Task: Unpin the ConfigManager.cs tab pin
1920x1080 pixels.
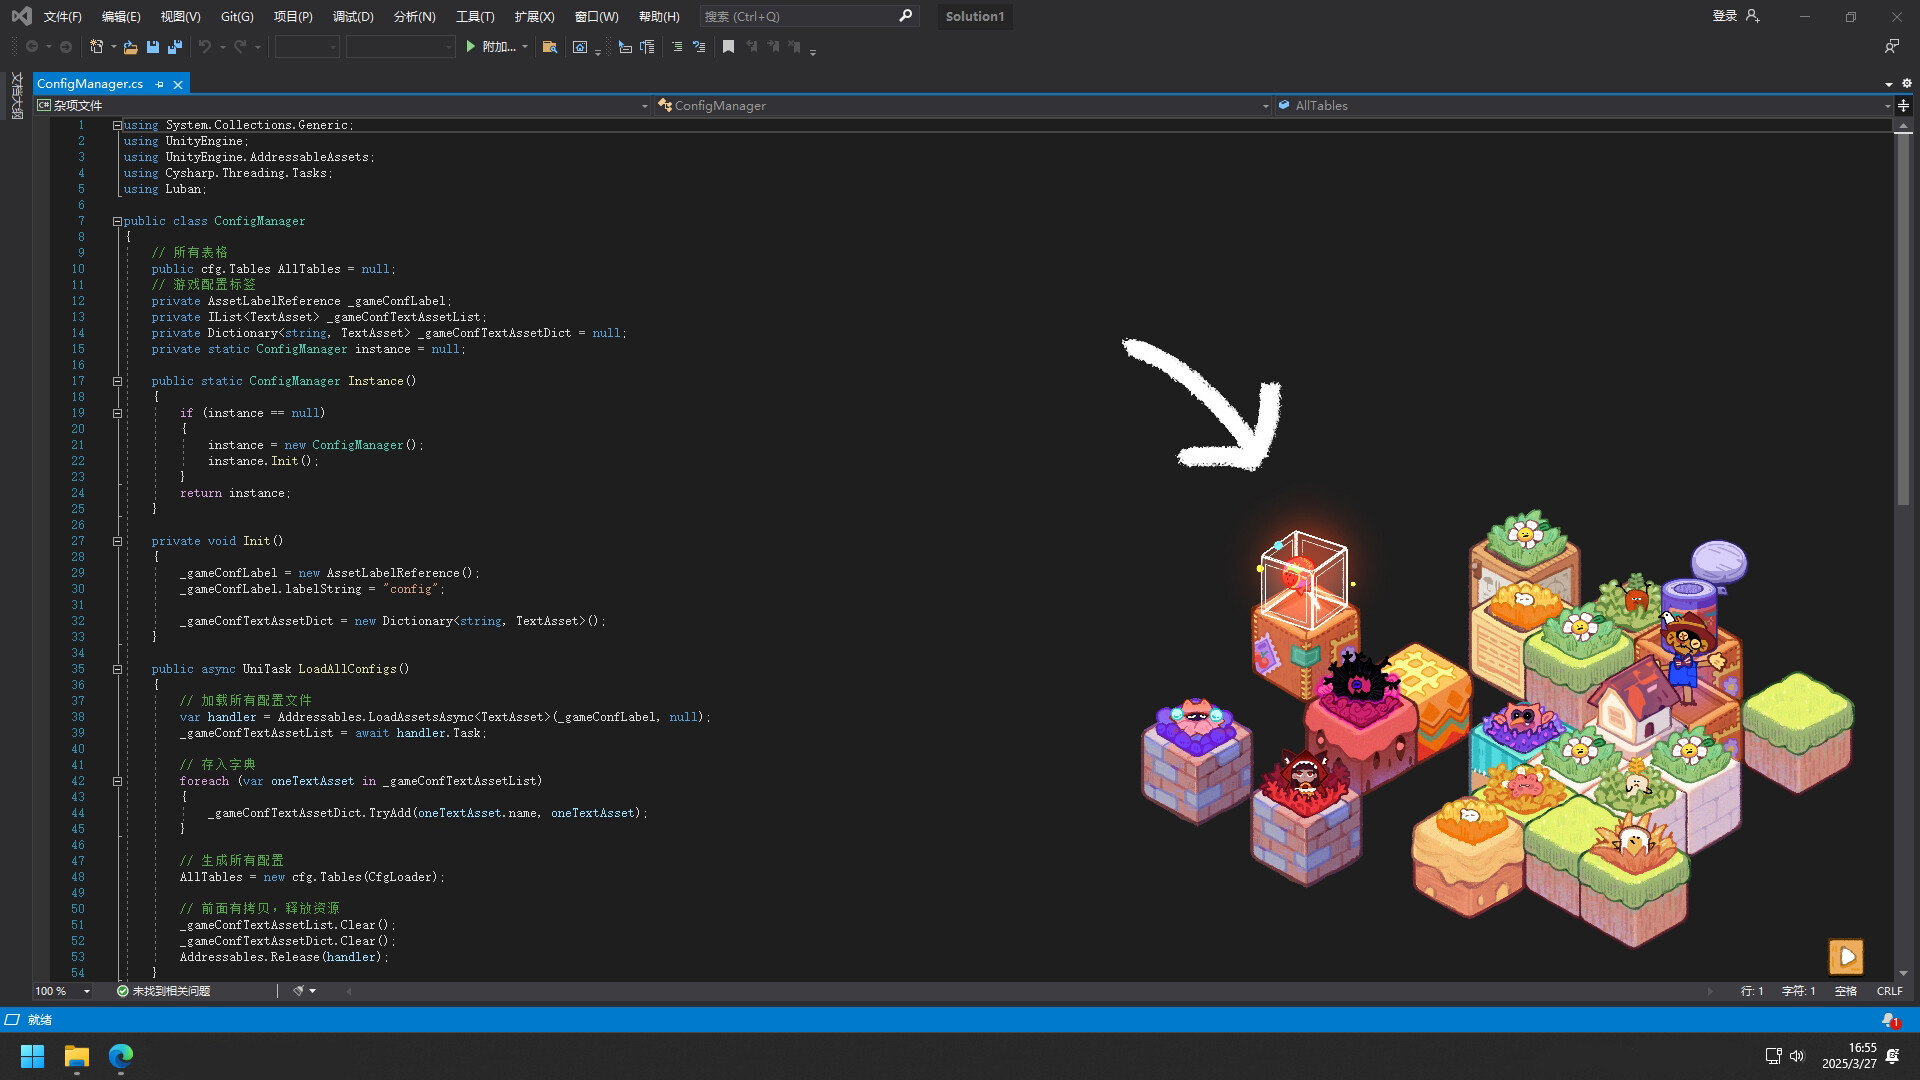Action: 159,83
